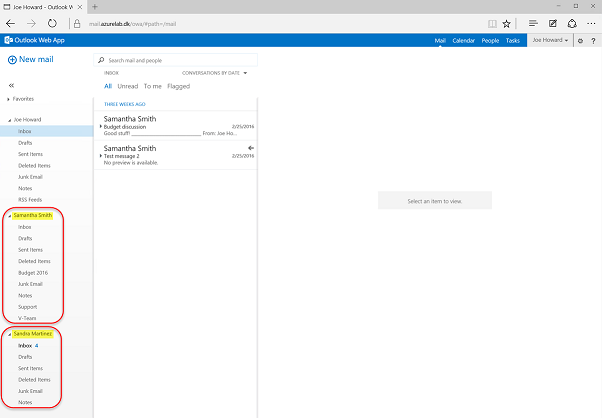Open the Hub lines icon
This screenshot has height=418, width=602.
(x=533, y=23)
